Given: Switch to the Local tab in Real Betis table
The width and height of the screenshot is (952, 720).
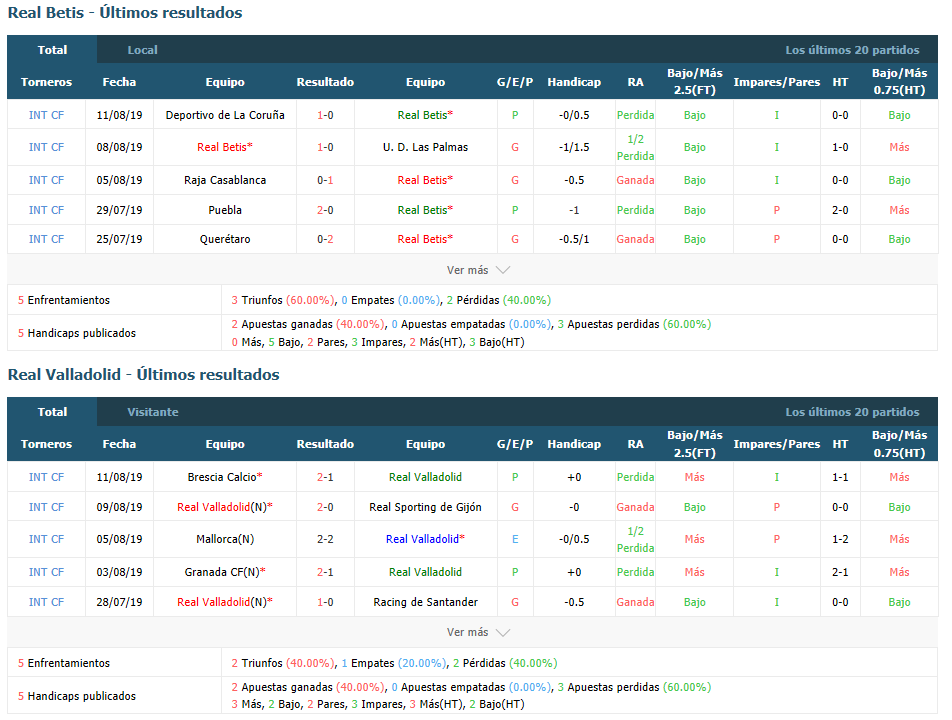Looking at the screenshot, I should 142,50.
